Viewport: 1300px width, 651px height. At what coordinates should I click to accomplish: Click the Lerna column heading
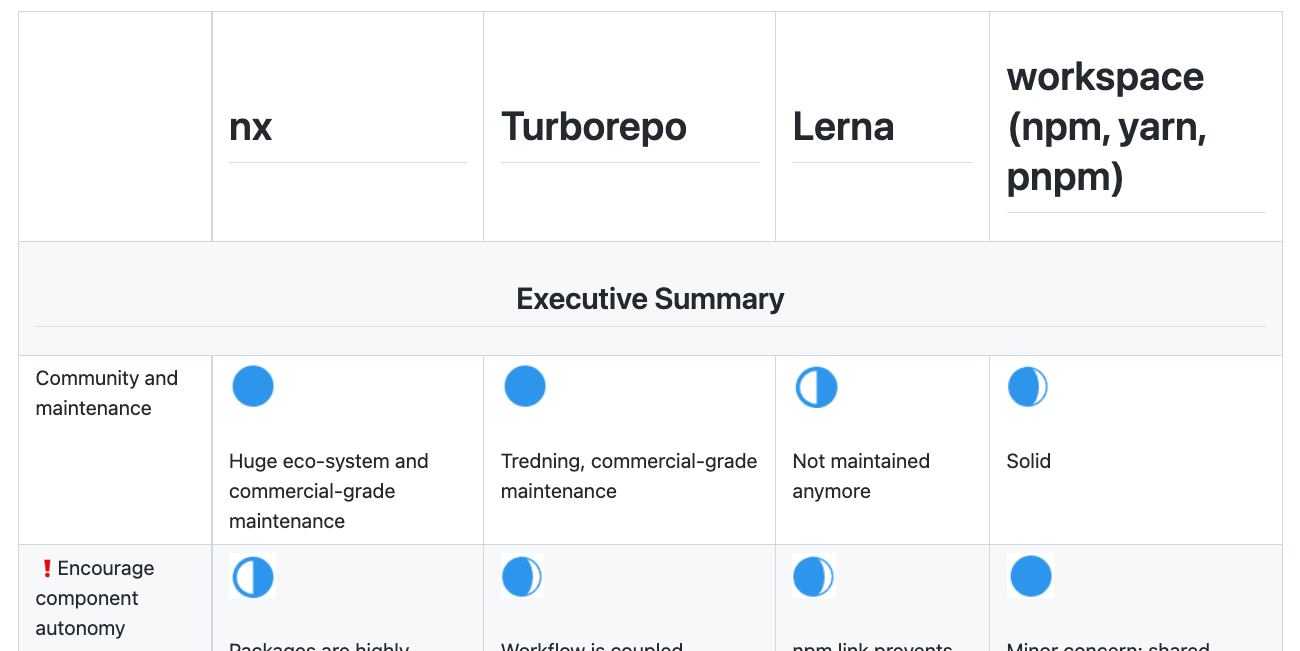coord(843,127)
